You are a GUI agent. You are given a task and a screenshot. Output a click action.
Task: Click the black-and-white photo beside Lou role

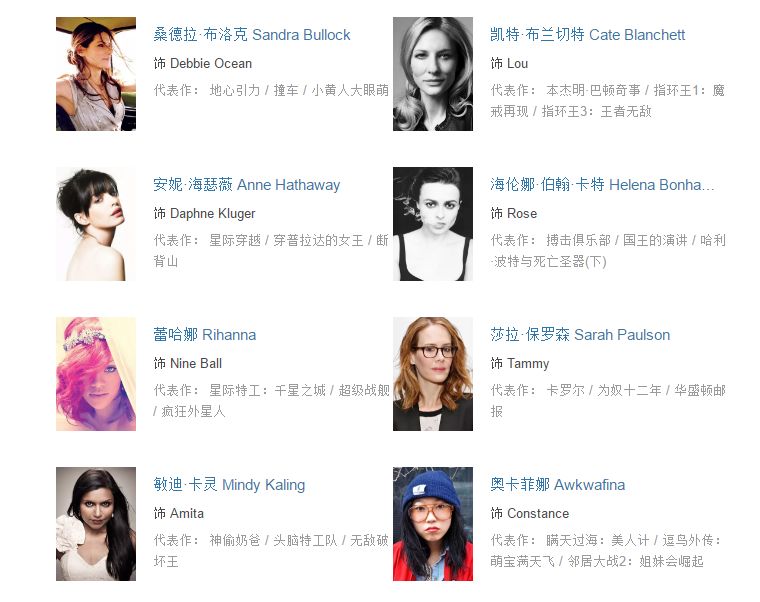click(433, 74)
